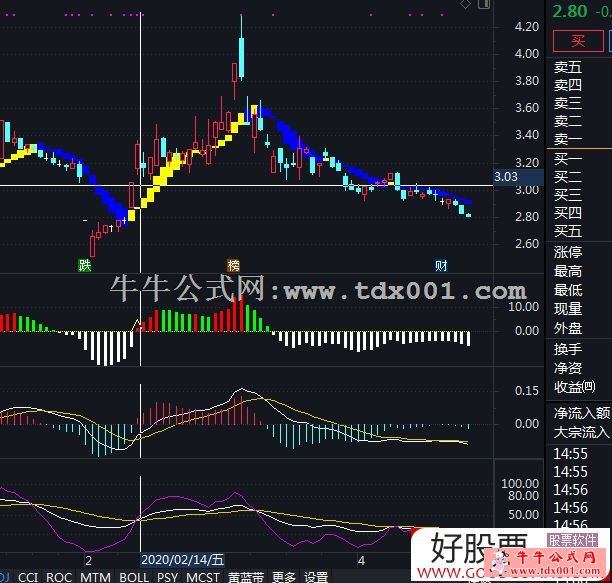This screenshot has height=583, width=612.
Task: Switch to the PSY indicator tab
Action: coord(167,577)
